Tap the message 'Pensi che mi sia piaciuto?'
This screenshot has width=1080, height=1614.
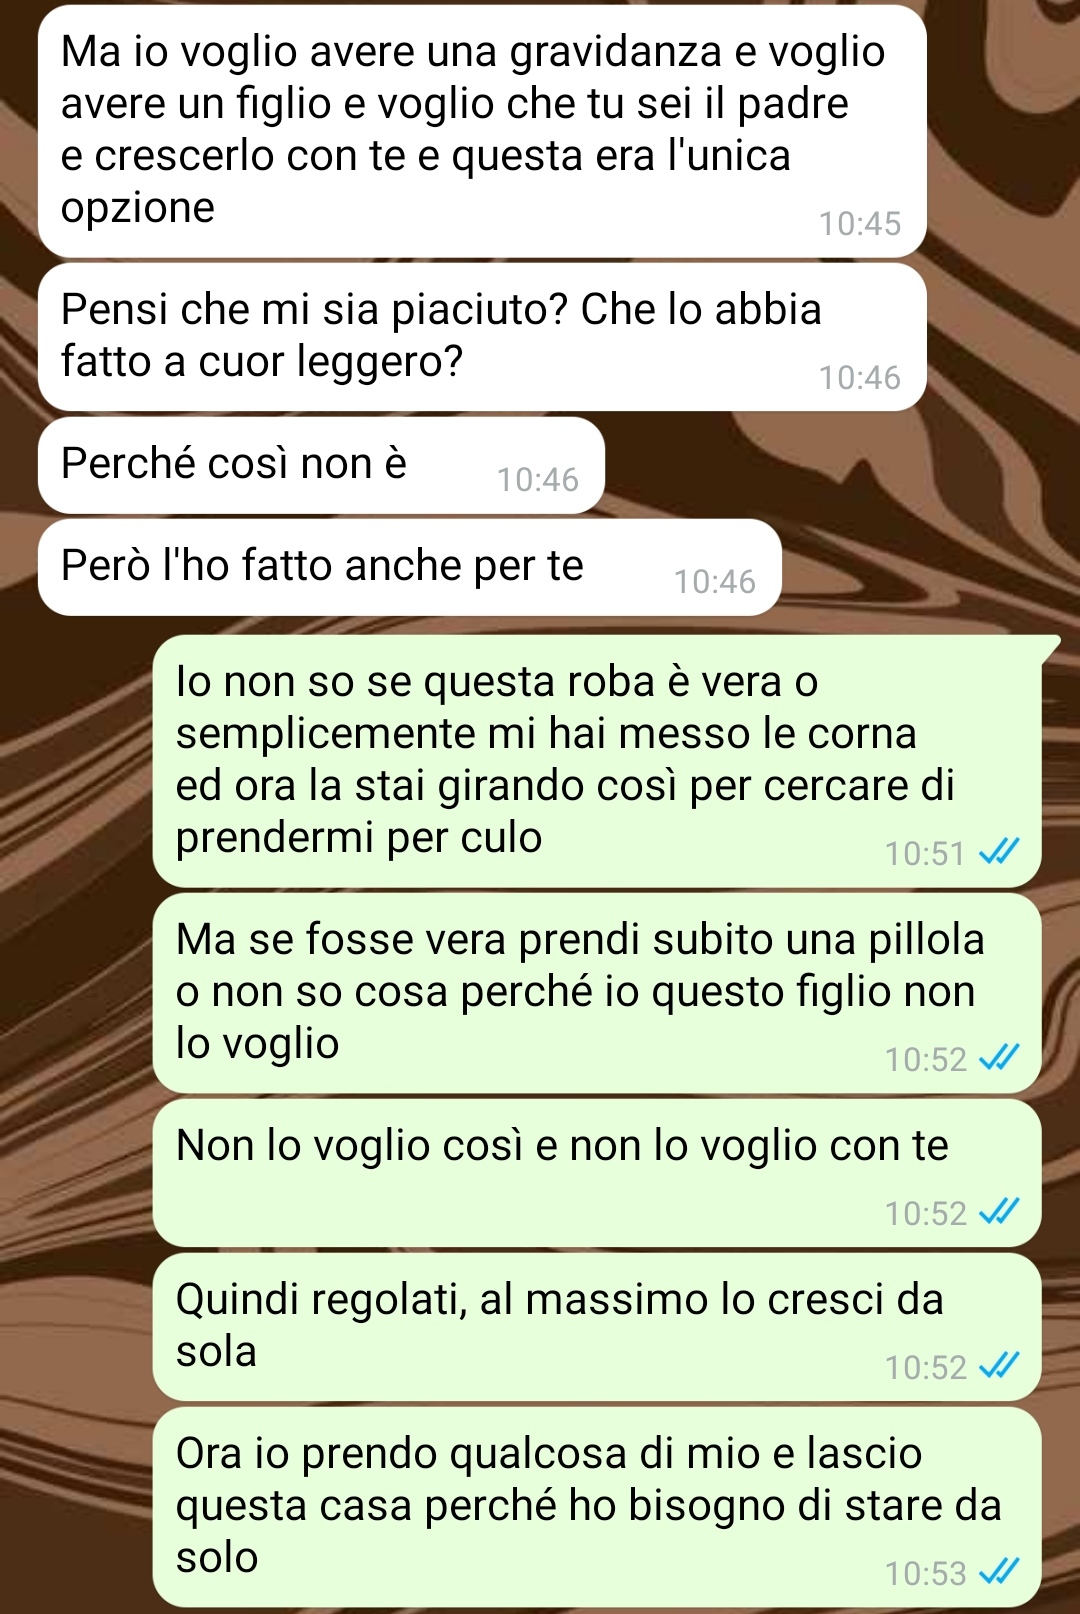(482, 337)
